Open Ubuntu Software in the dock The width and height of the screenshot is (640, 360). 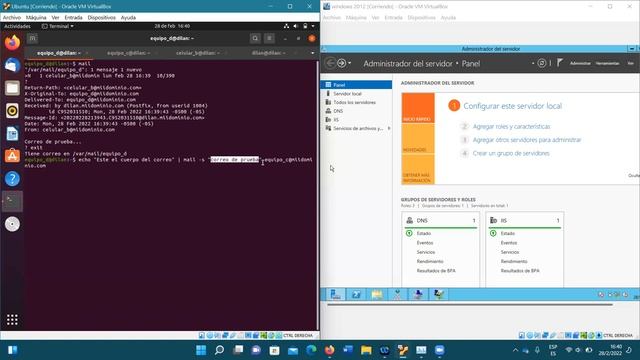pyautogui.click(x=12, y=156)
